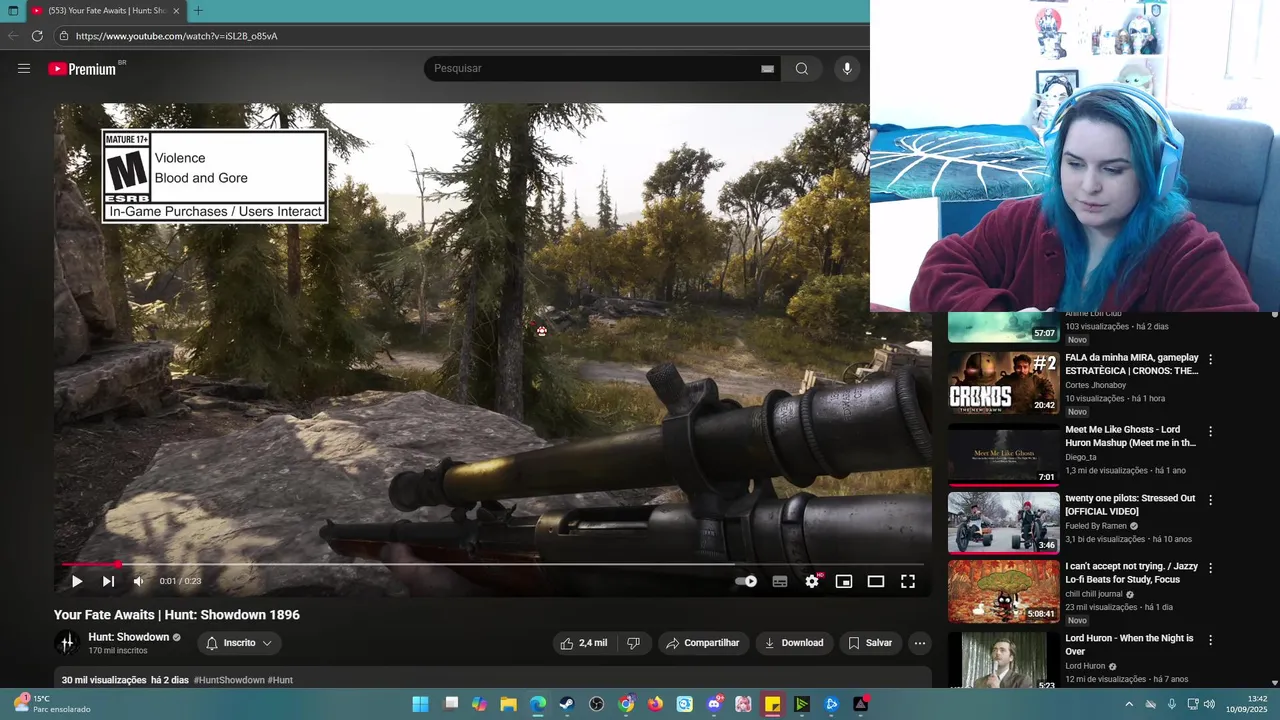Screen dimensions: 1280x720
Task: Open Steam from taskbar
Action: 567,704
